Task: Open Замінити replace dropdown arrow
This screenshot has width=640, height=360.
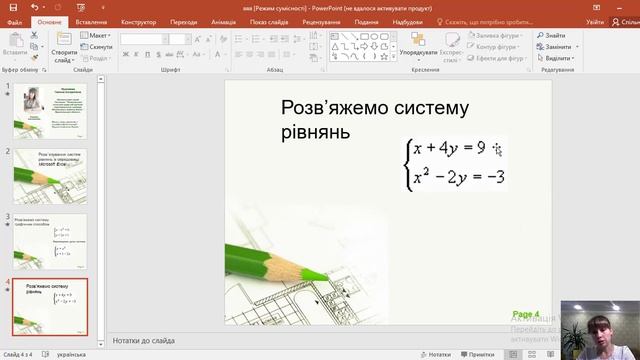Action: point(577,47)
